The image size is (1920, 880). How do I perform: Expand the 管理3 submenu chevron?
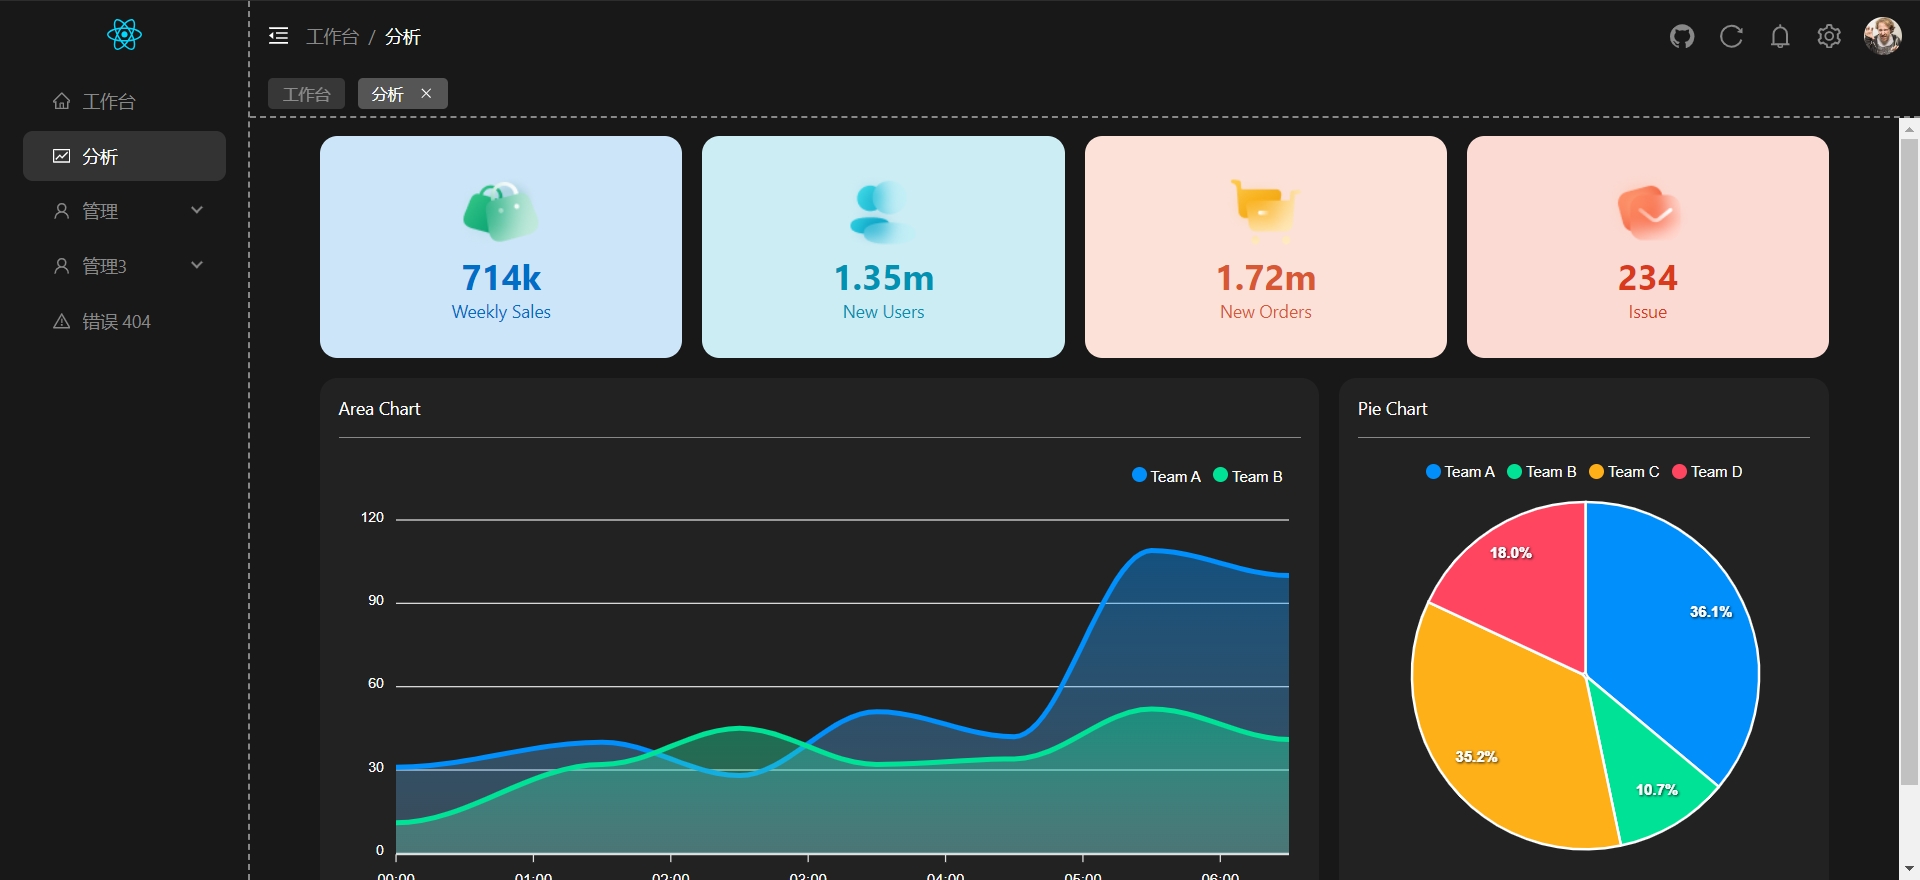(x=197, y=265)
